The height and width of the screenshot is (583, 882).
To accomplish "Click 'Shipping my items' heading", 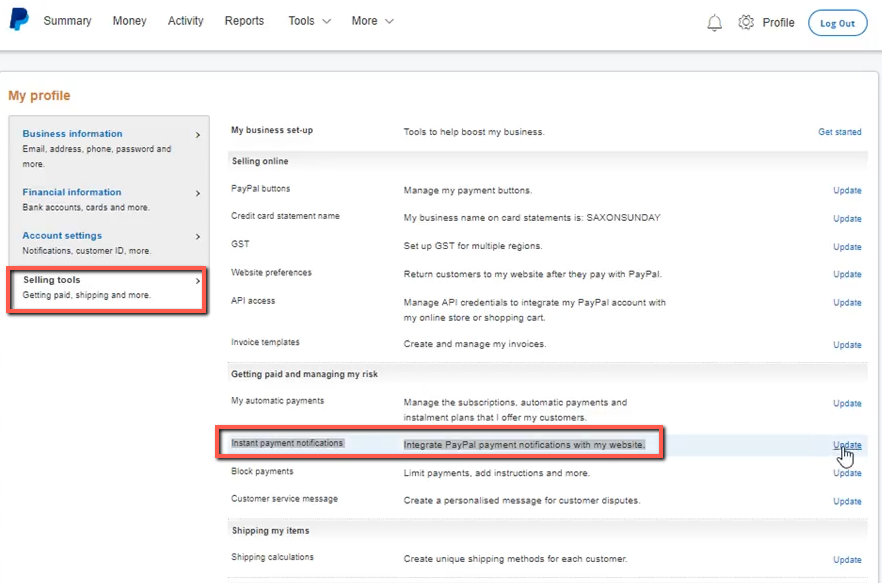I will 271,531.
